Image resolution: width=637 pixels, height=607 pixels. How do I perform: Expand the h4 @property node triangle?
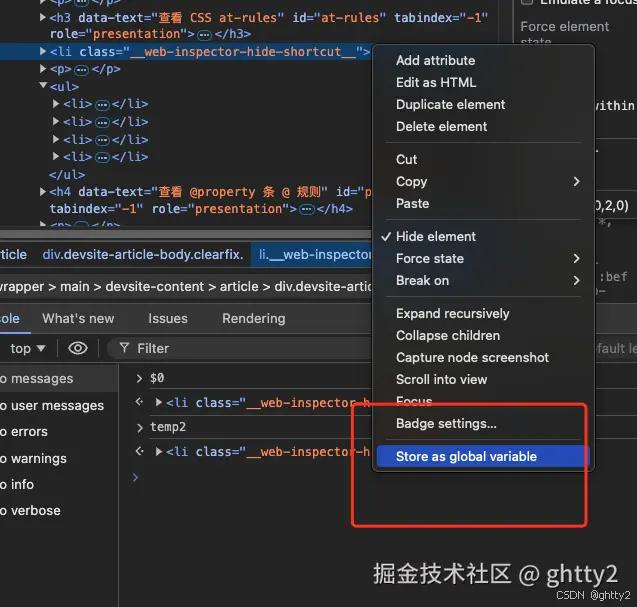point(42,191)
